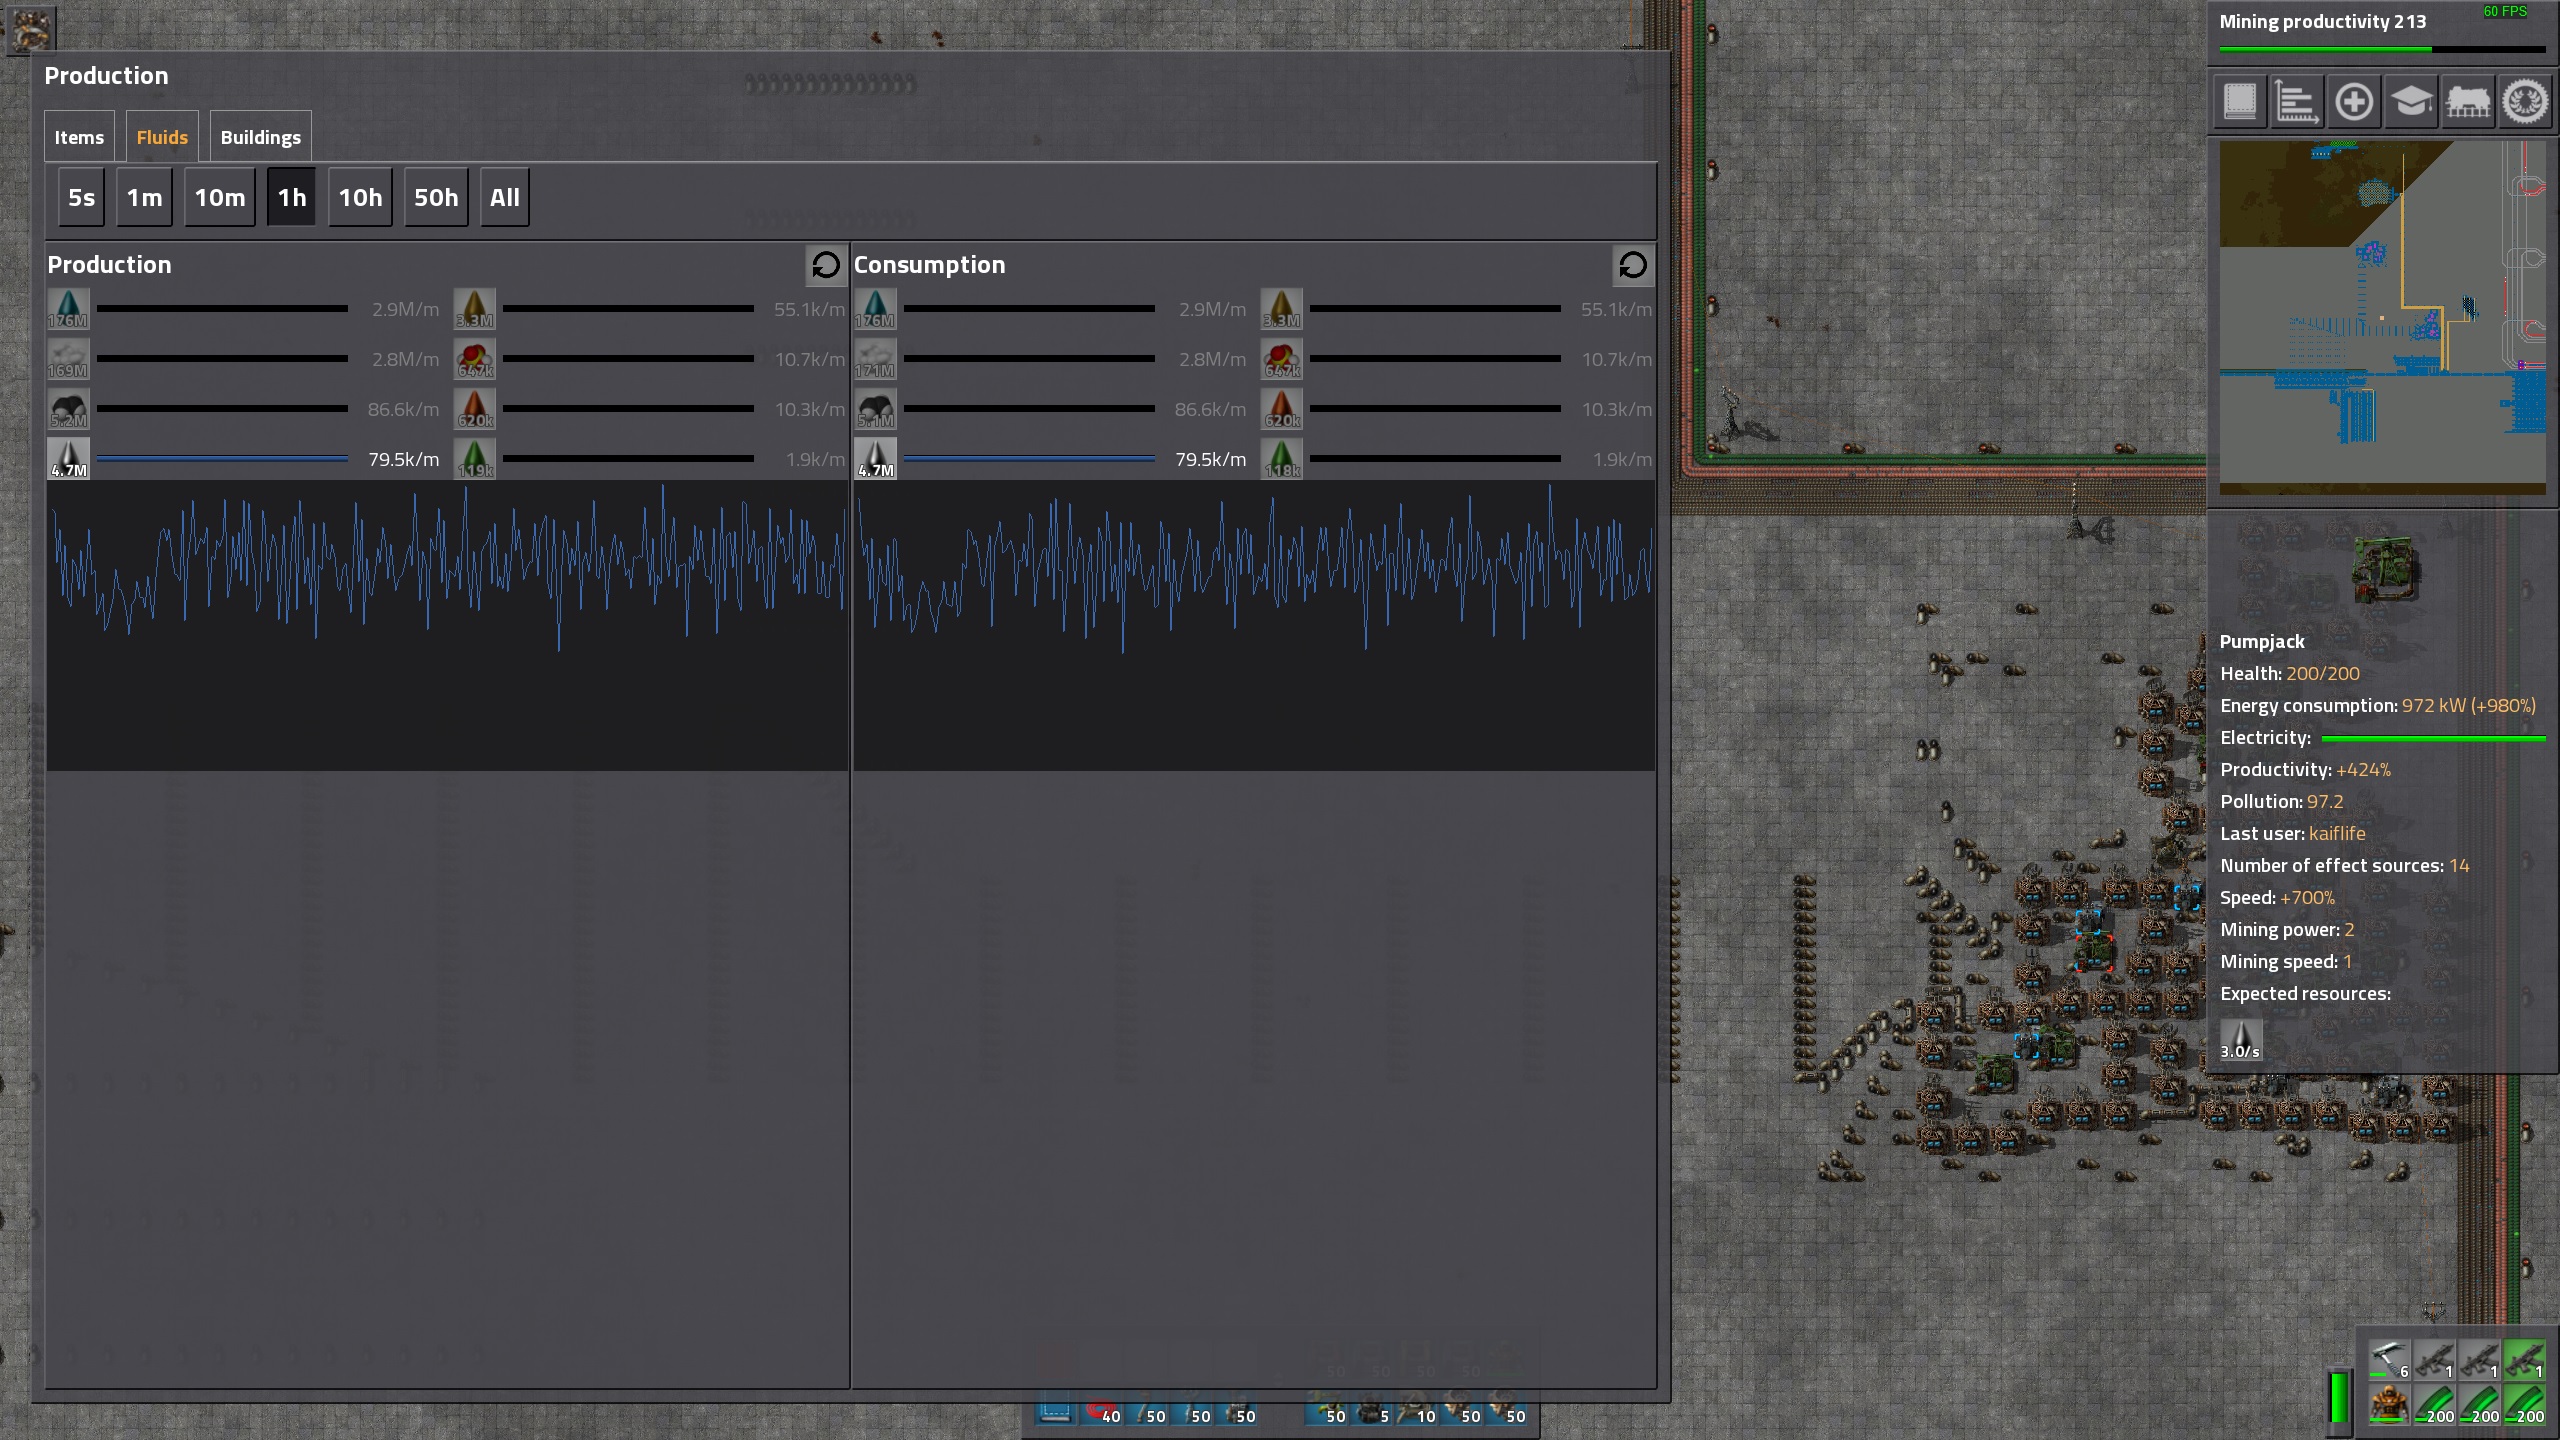This screenshot has width=2560, height=1440.
Task: Select the 10m time range
Action: pyautogui.click(x=220, y=198)
